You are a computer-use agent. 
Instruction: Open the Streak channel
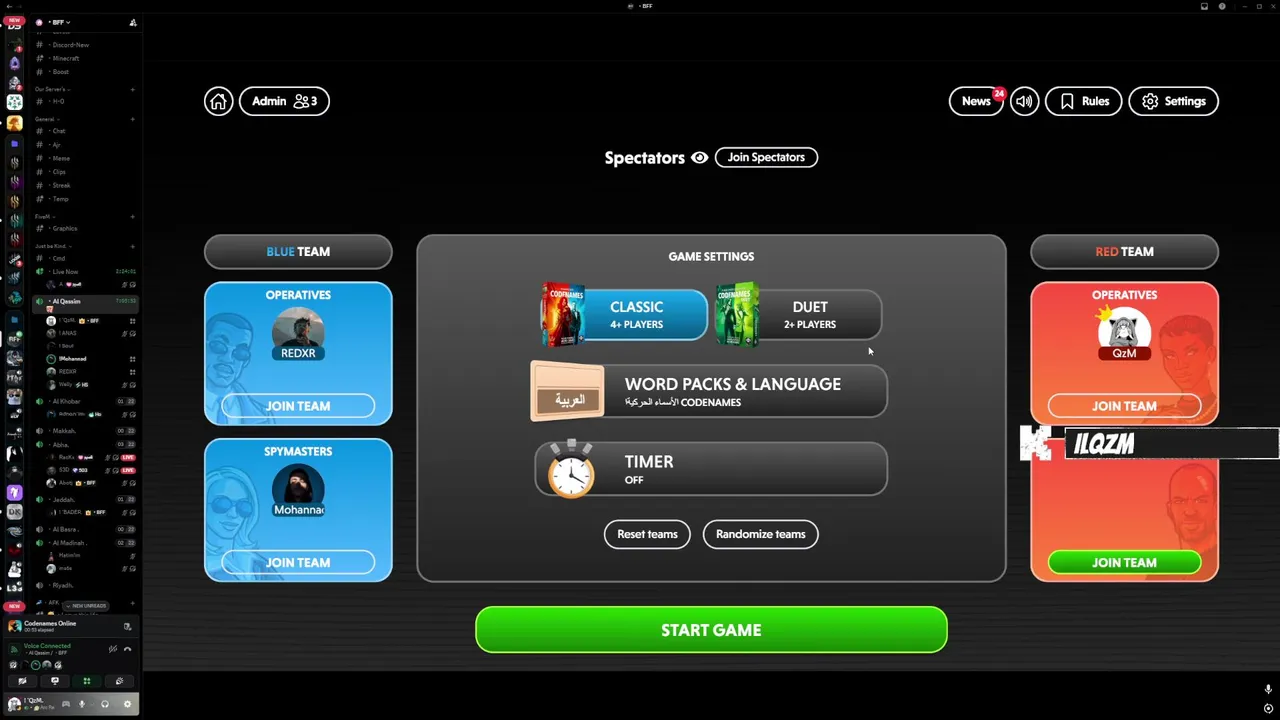62,185
